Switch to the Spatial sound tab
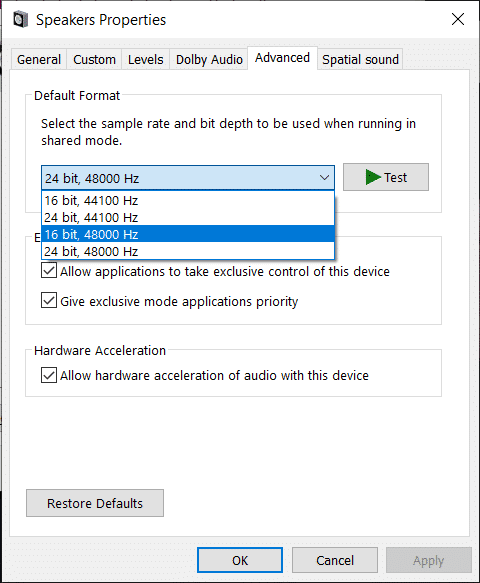The width and height of the screenshot is (480, 583). pyautogui.click(x=360, y=59)
